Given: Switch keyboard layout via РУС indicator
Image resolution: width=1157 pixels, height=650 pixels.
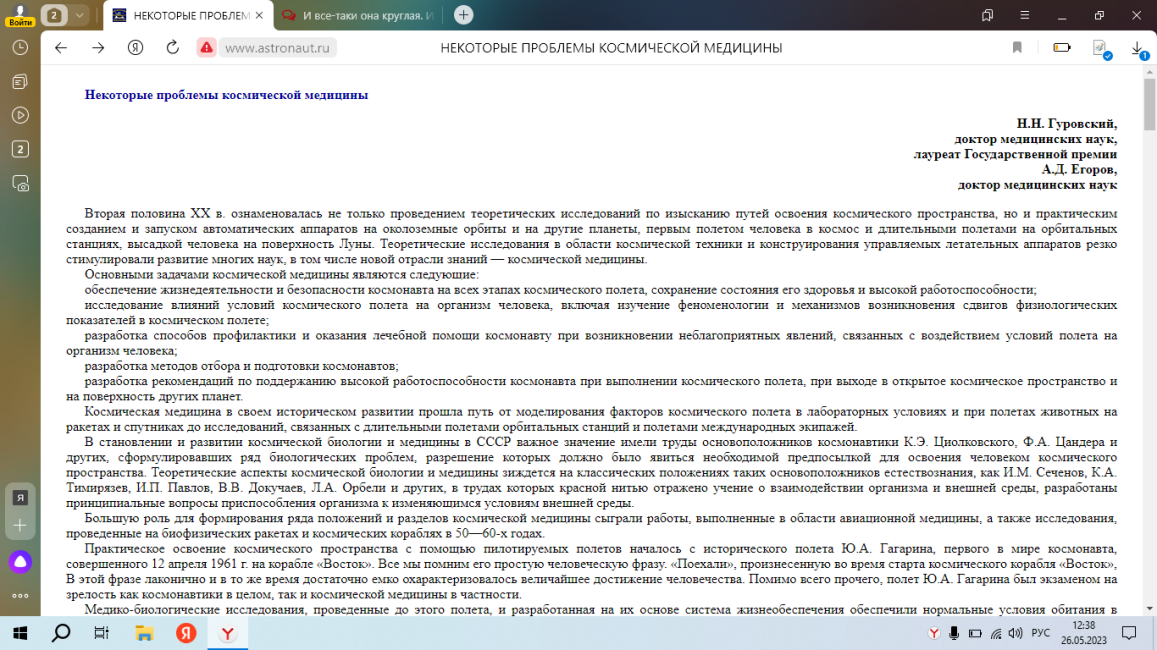Looking at the screenshot, I should (x=1040, y=633).
